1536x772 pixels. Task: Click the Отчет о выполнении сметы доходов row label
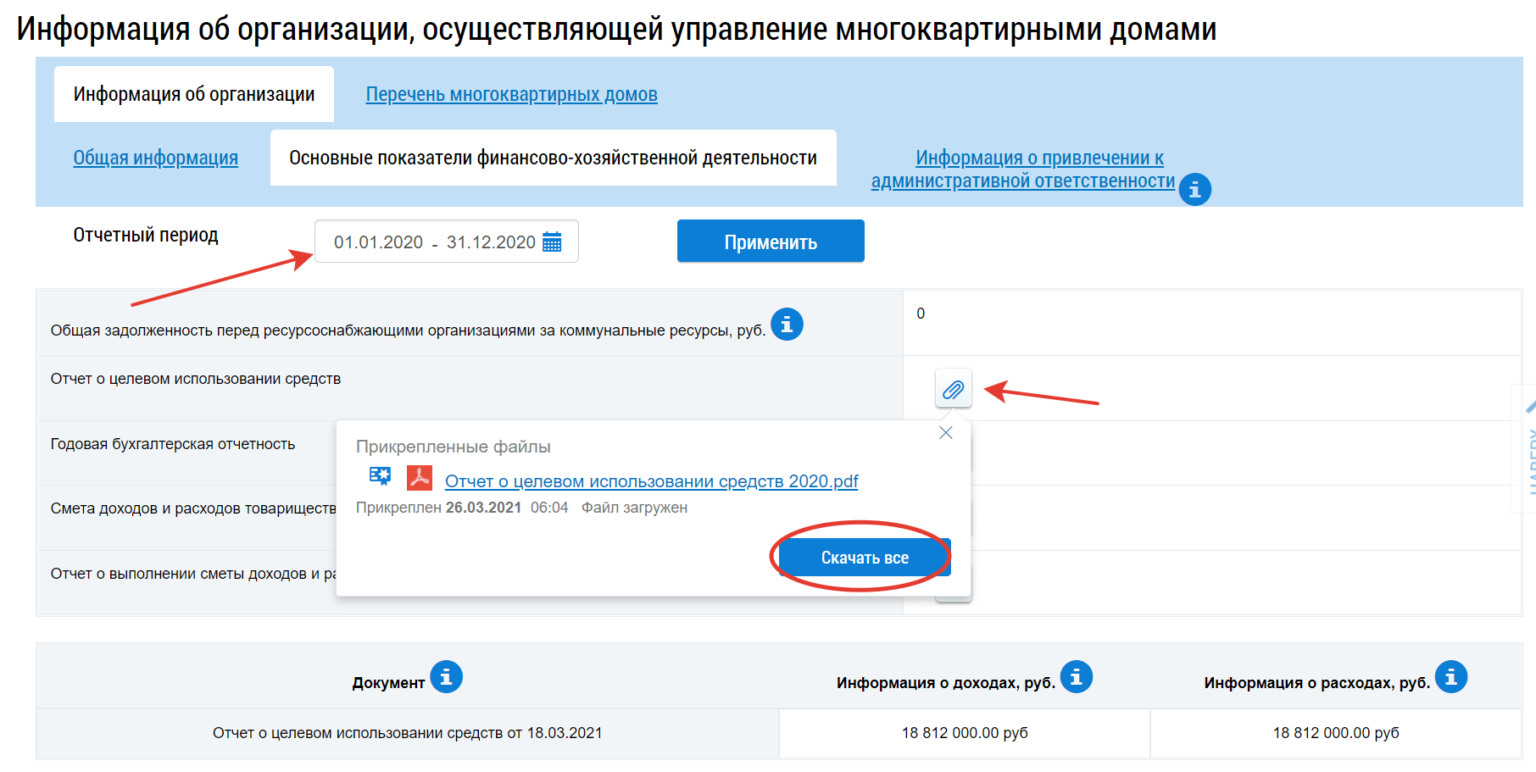(x=192, y=574)
